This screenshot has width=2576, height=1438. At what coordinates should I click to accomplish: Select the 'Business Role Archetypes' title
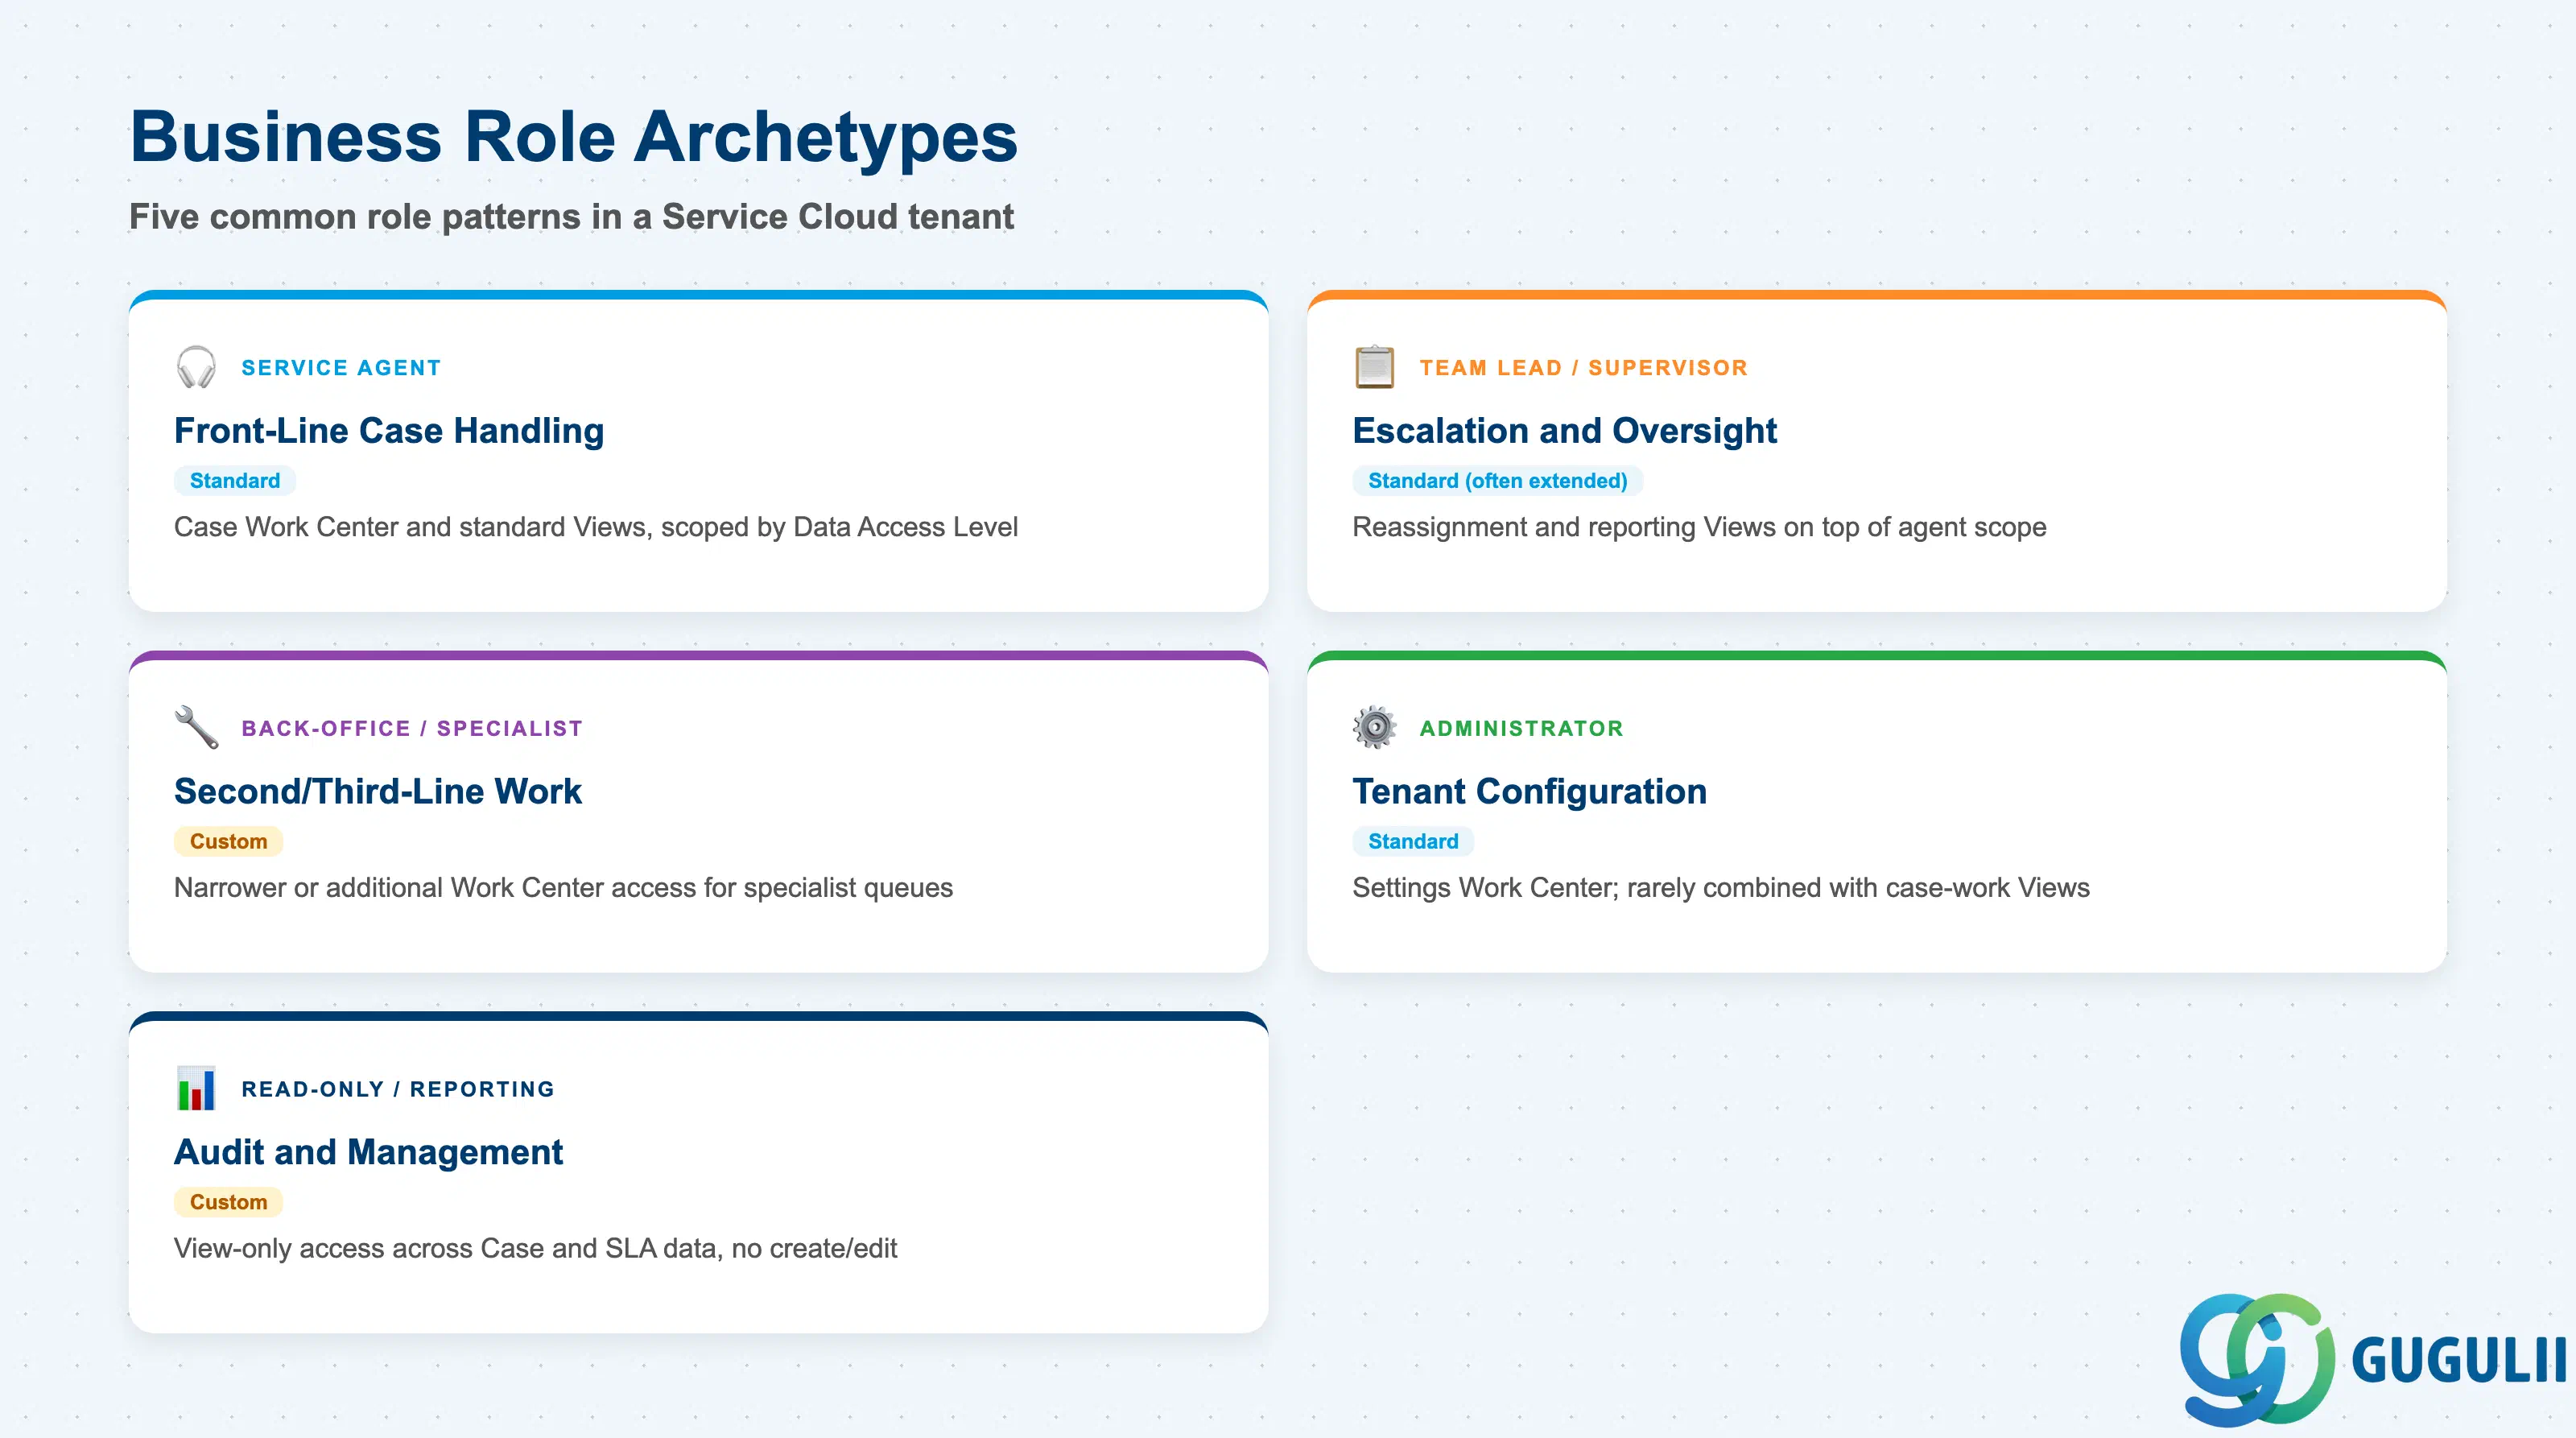pyautogui.click(x=573, y=137)
